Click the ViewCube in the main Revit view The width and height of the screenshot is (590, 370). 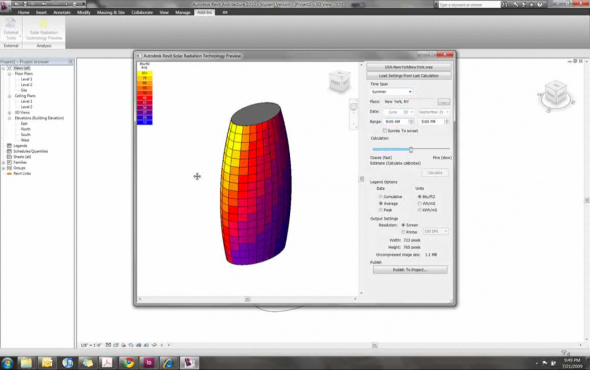(555, 94)
